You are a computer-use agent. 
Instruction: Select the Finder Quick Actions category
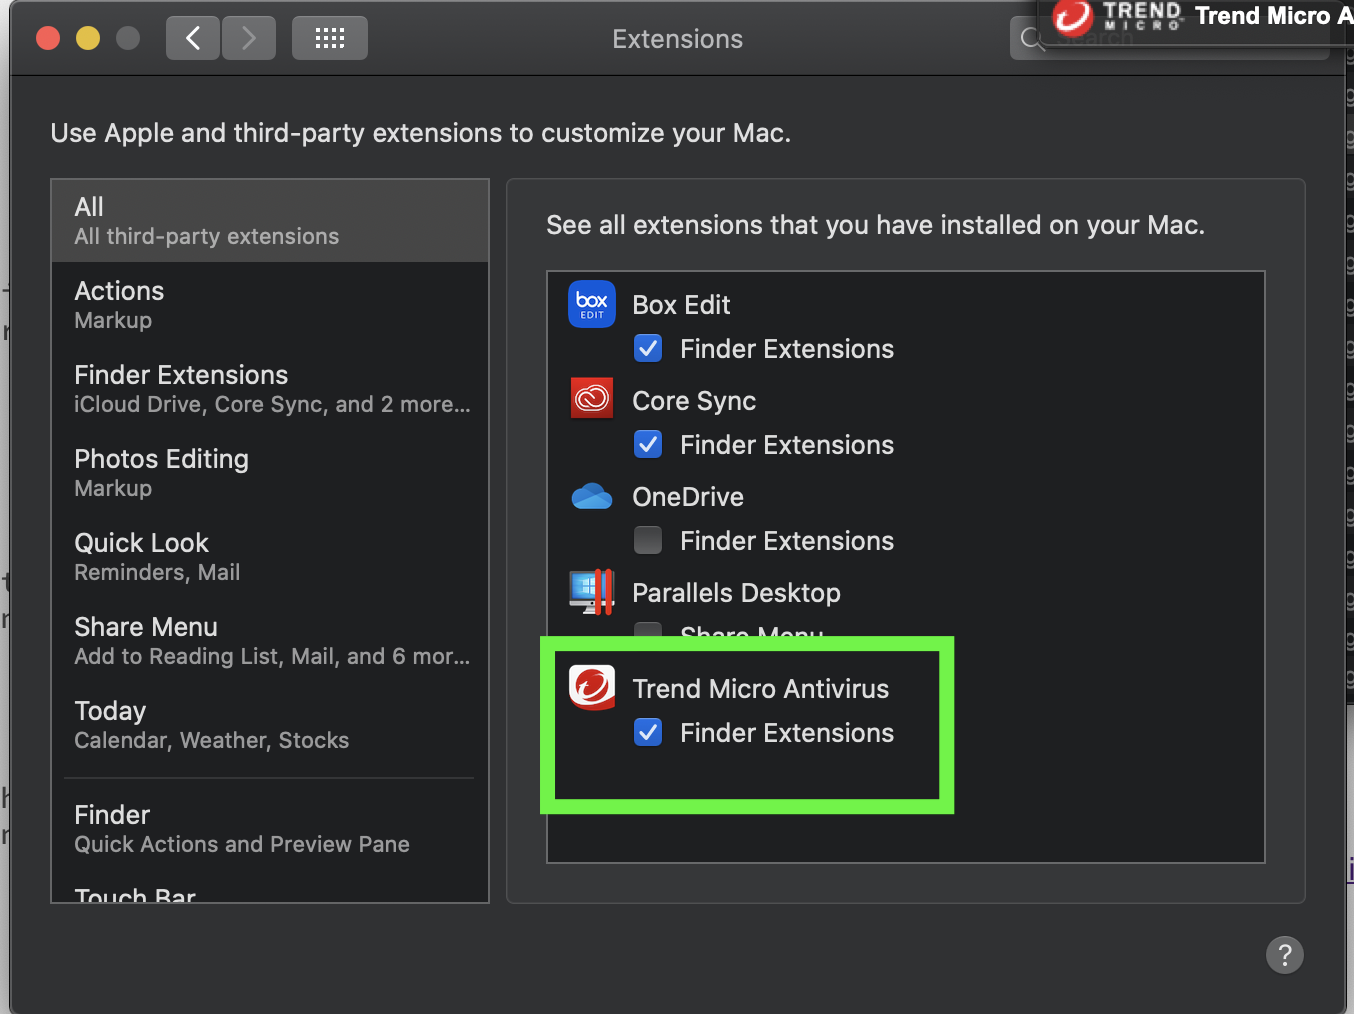click(x=270, y=829)
